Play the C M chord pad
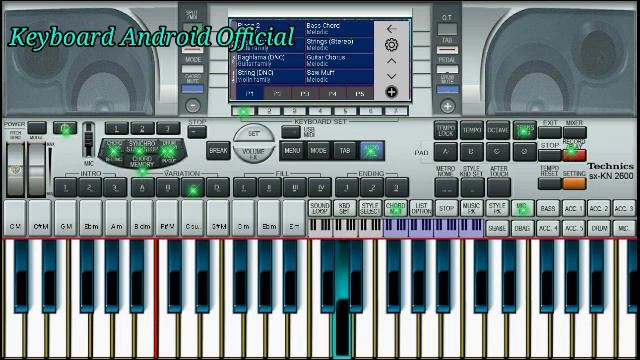This screenshot has width=640, height=360. 16,218
